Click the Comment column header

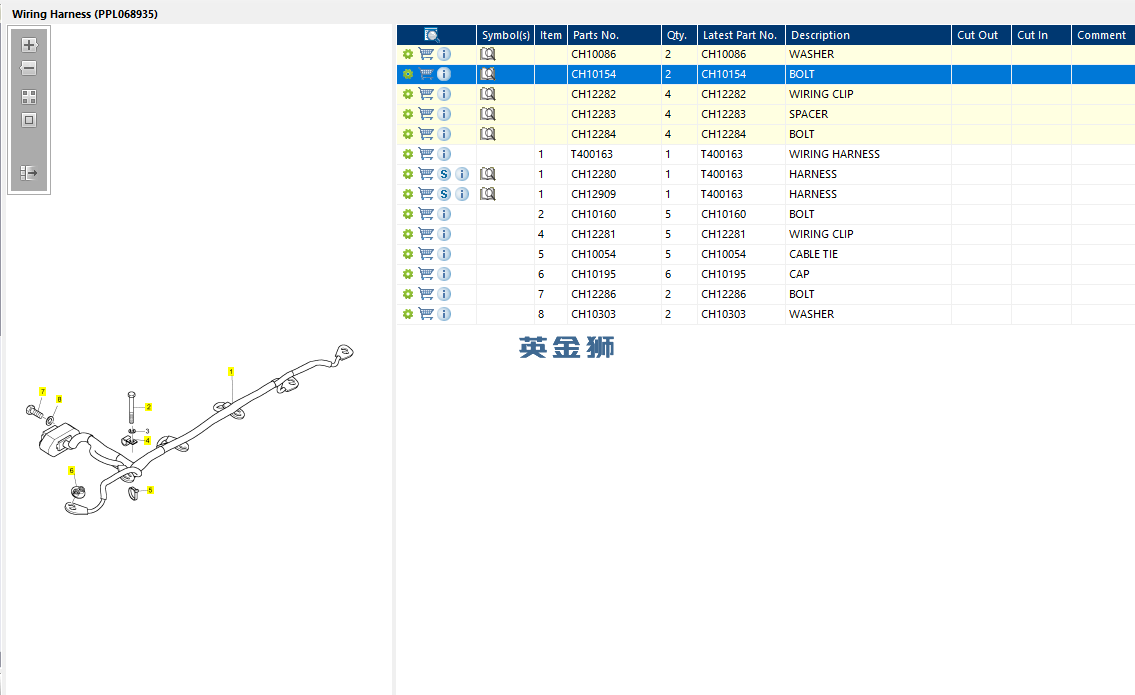click(1103, 35)
